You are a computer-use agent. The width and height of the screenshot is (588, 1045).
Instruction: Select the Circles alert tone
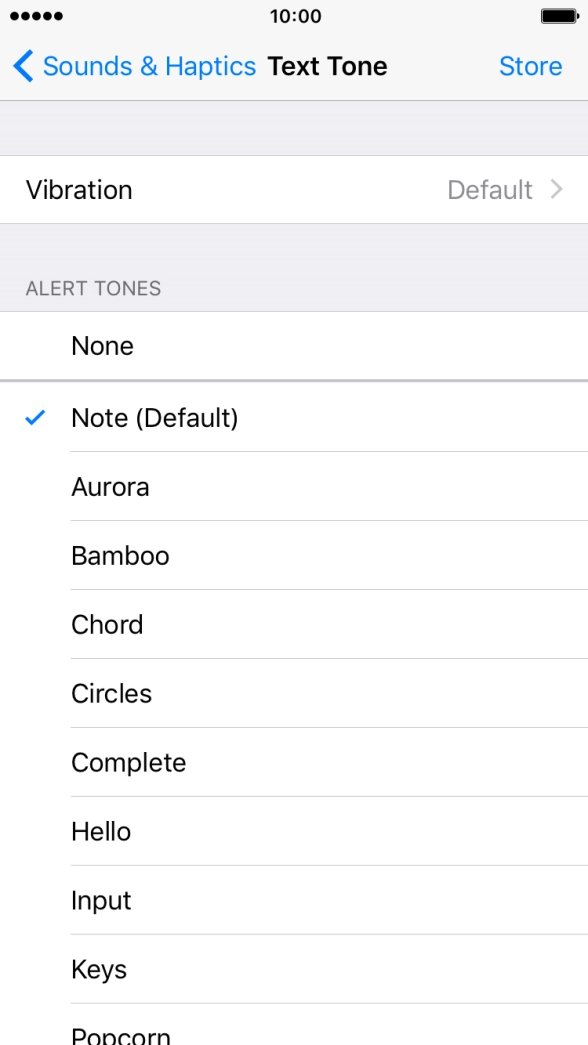[110, 694]
